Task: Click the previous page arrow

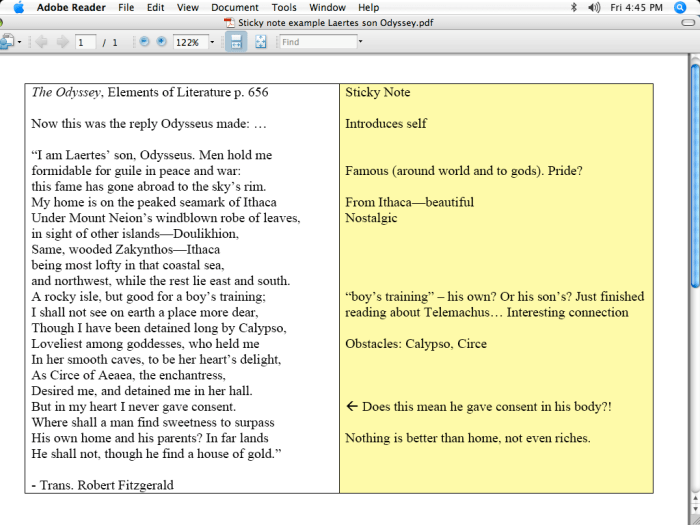Action: pos(41,43)
